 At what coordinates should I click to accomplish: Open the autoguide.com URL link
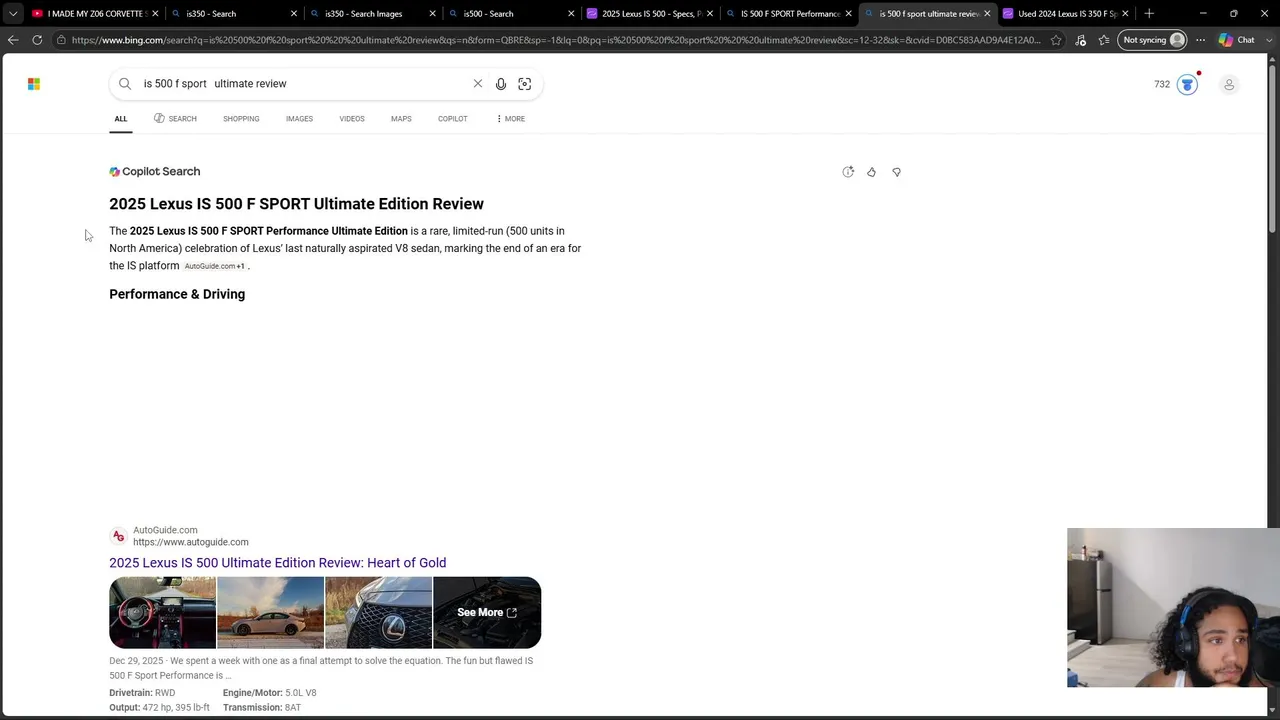point(191,542)
